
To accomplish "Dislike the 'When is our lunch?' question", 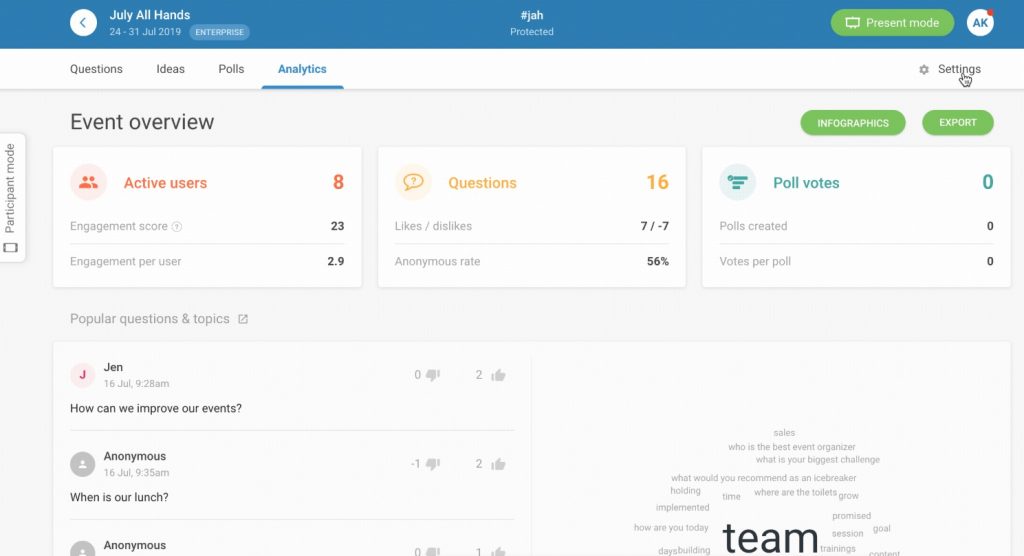I will (433, 464).
